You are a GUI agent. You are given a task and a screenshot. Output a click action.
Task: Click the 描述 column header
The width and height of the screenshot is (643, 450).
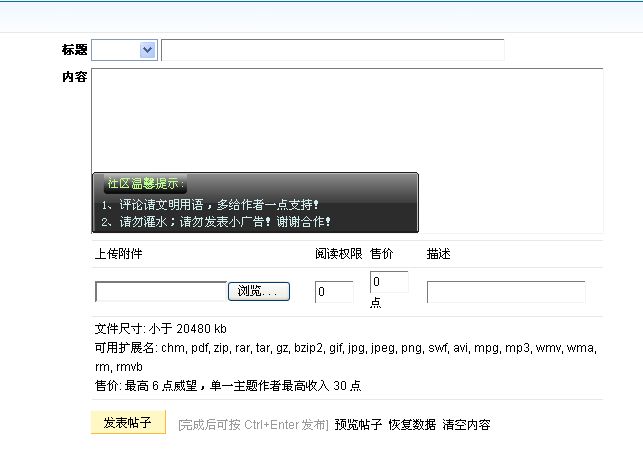438,254
